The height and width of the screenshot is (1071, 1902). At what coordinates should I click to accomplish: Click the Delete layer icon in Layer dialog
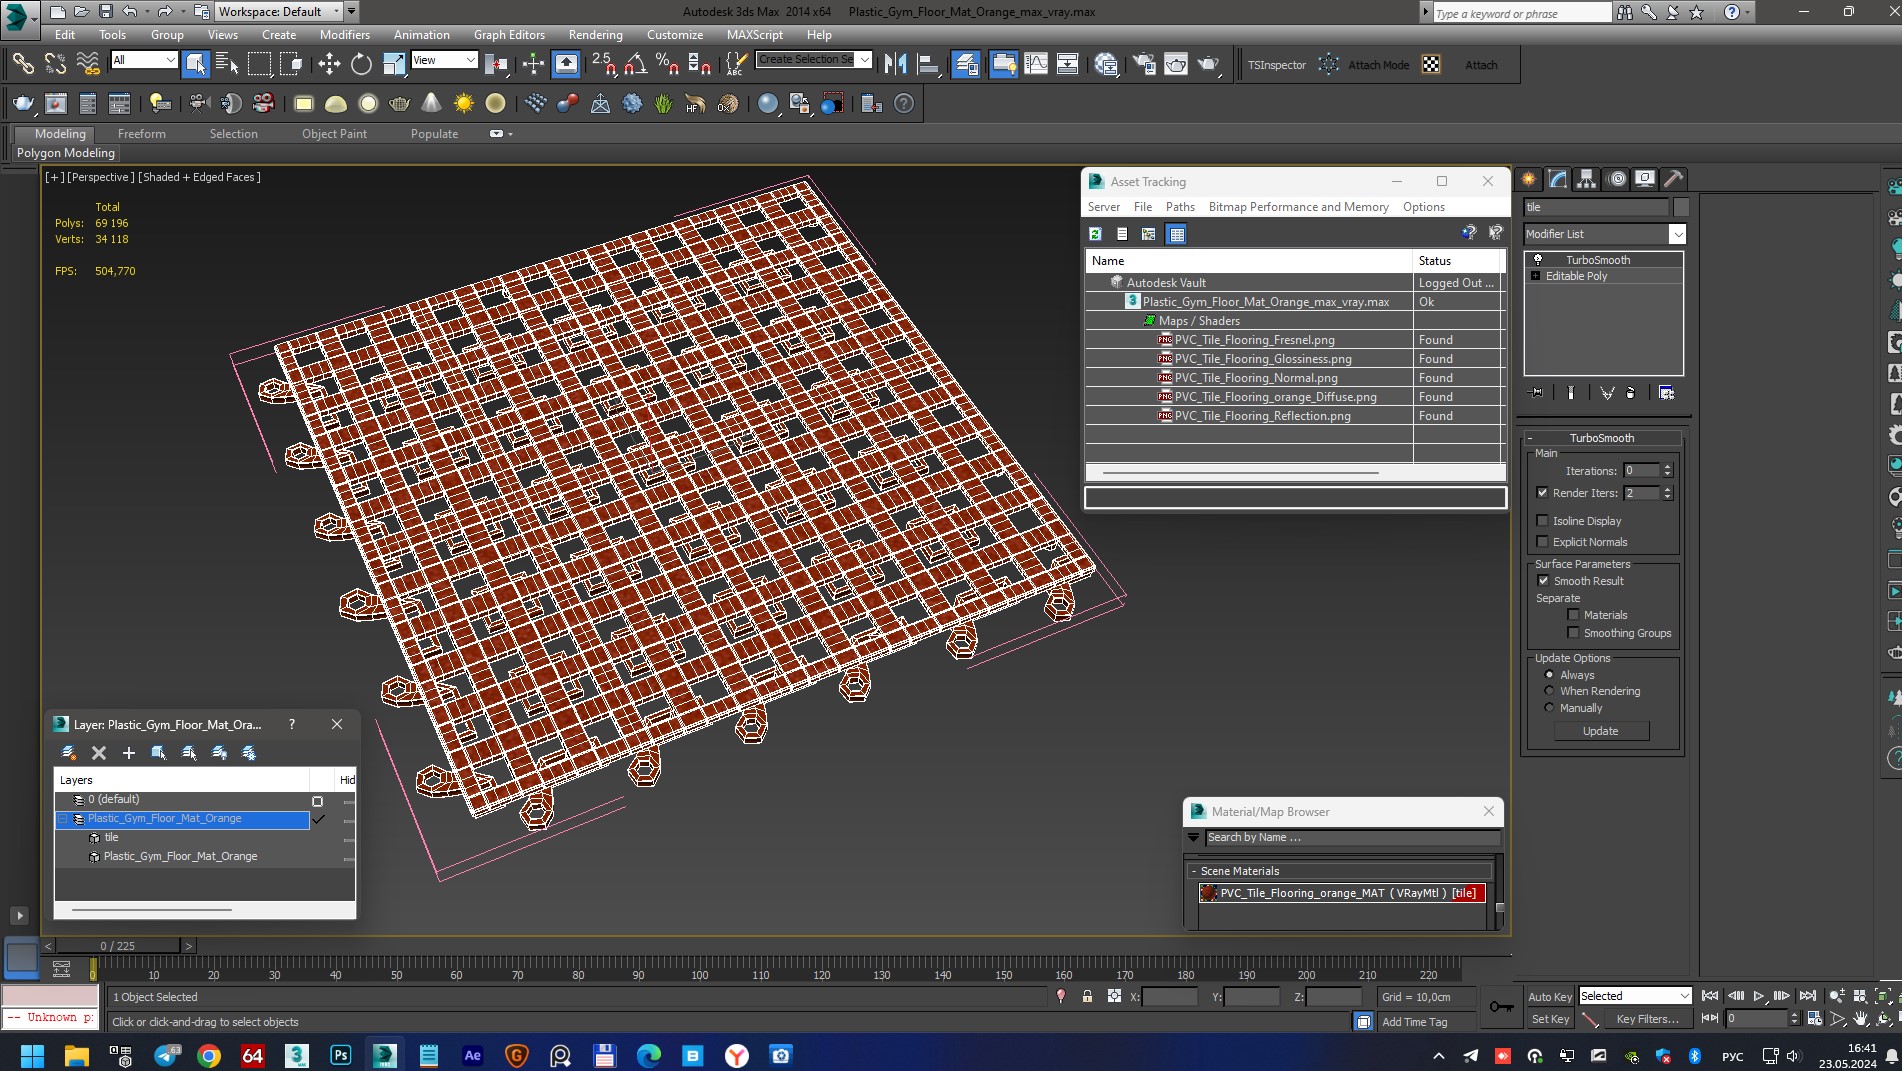(x=99, y=753)
